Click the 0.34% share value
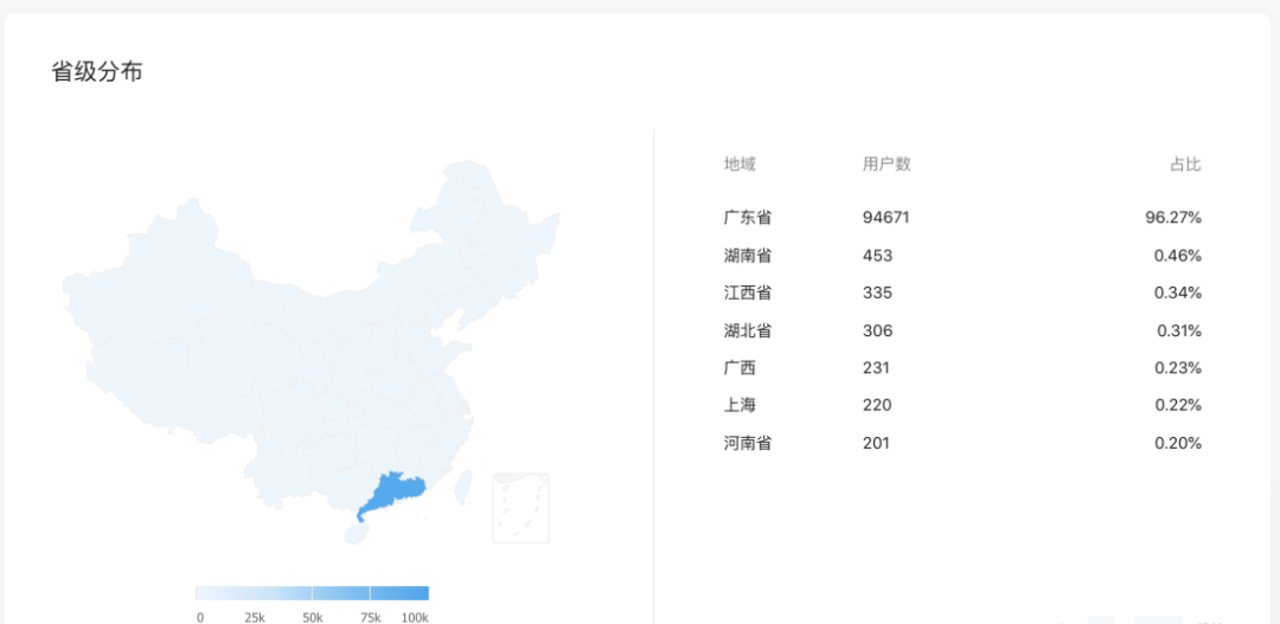This screenshot has width=1280, height=624. 1178,293
